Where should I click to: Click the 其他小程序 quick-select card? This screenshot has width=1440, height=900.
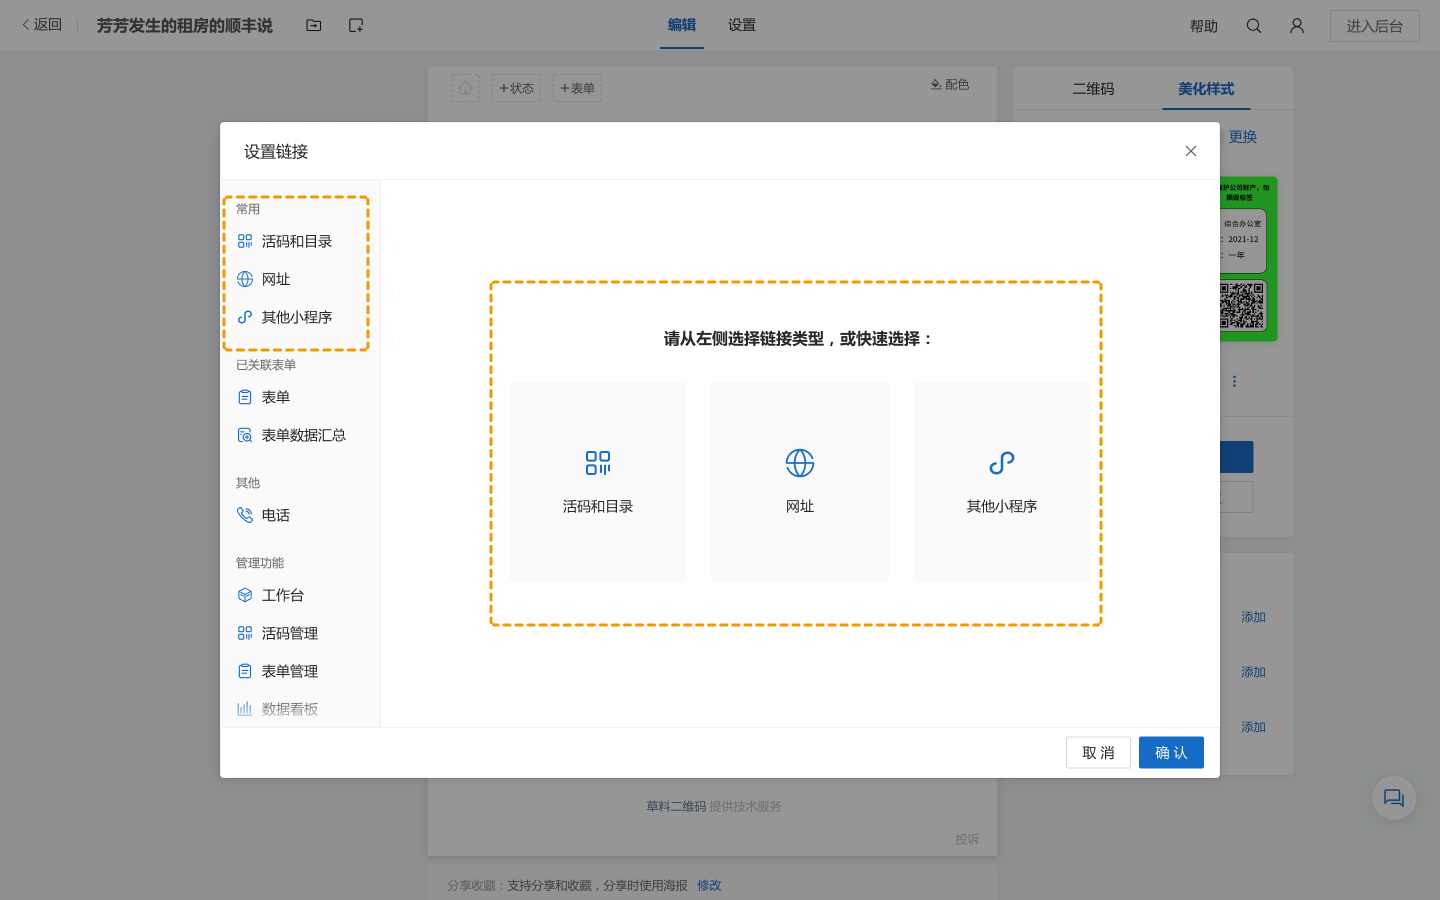click(x=1002, y=481)
